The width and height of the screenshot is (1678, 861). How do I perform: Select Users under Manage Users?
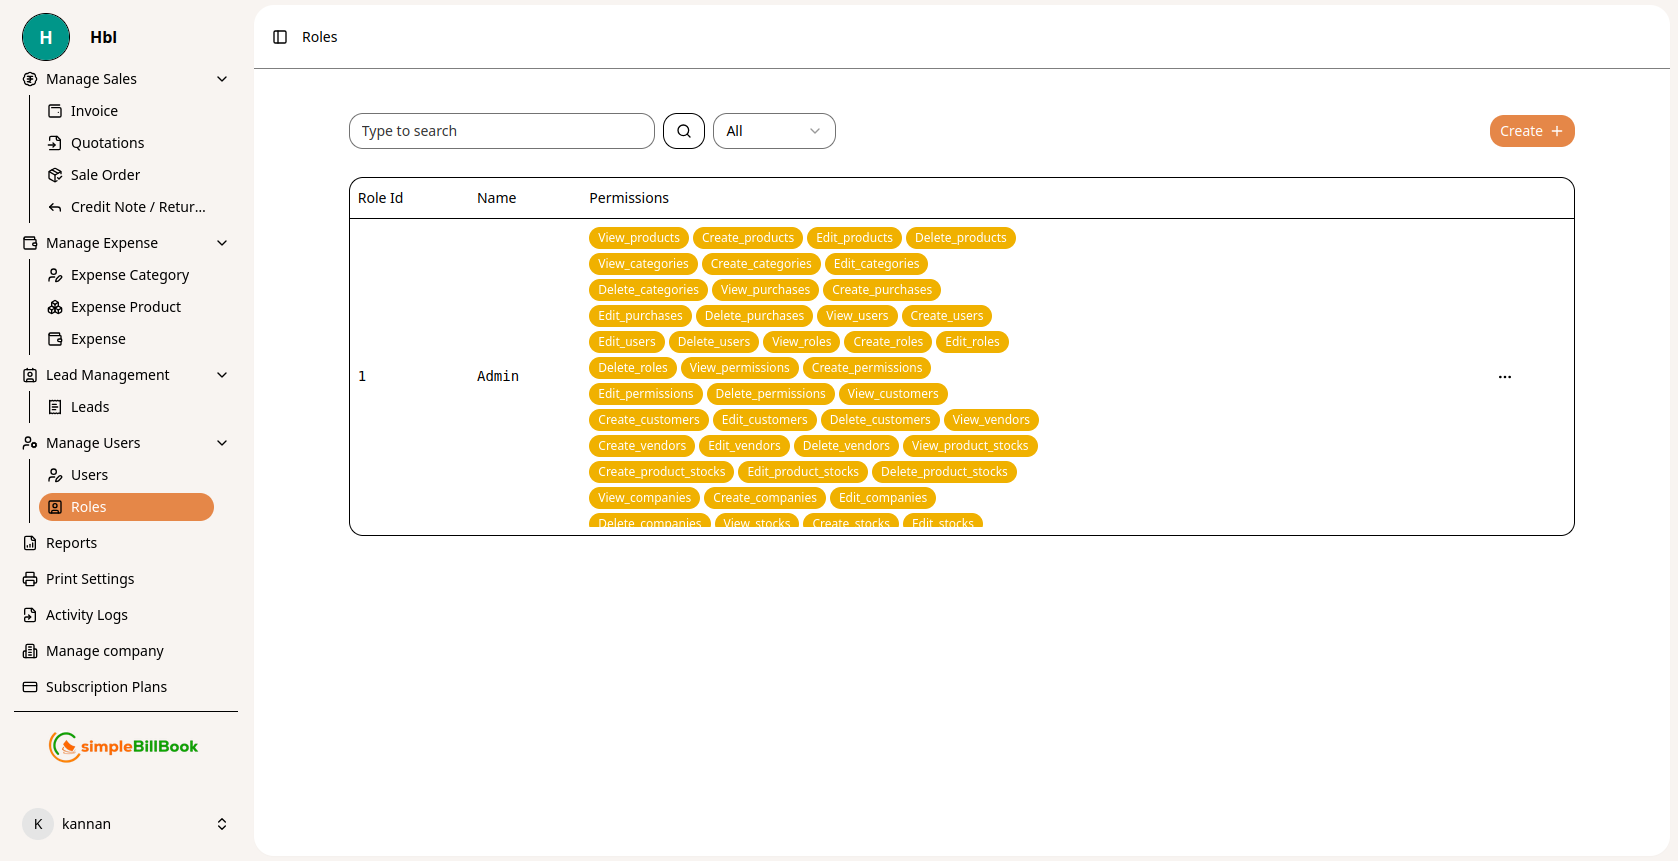pos(89,475)
